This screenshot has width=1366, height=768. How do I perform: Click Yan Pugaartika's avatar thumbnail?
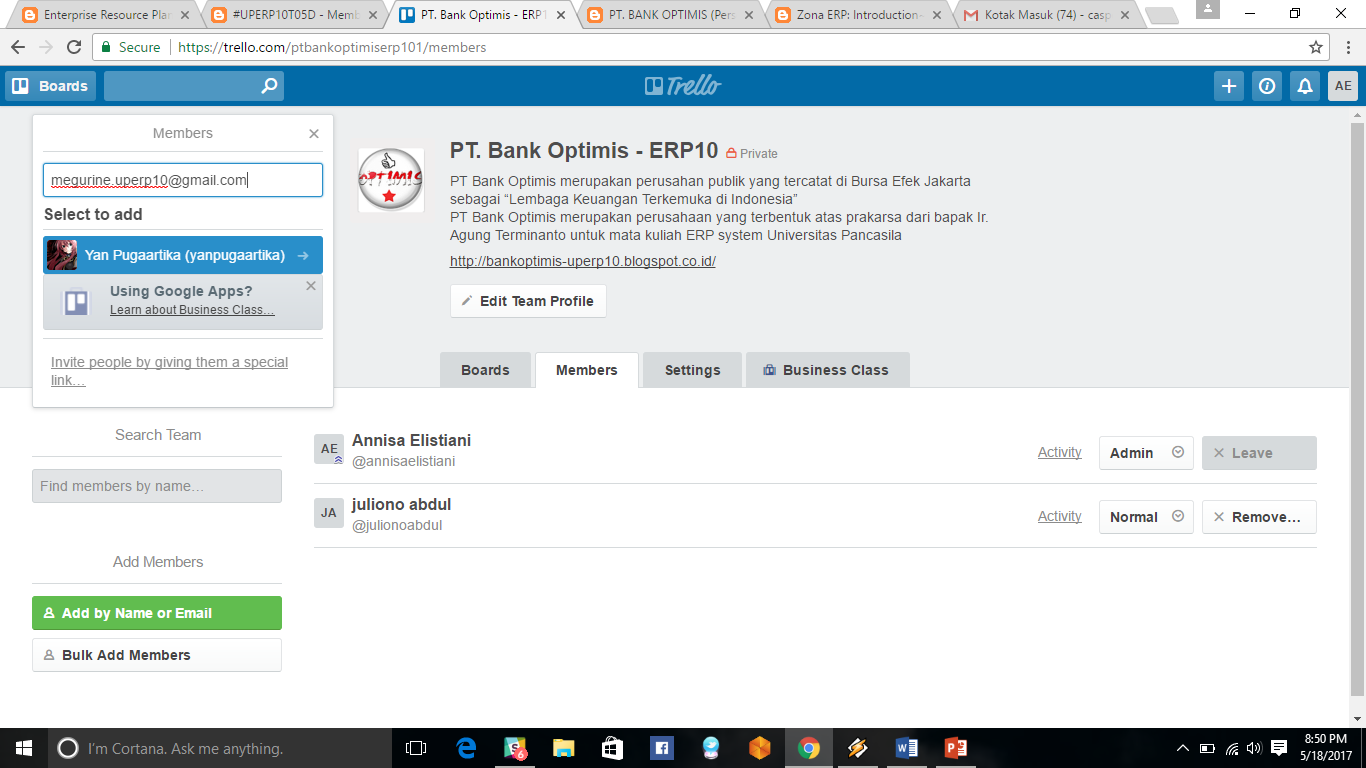click(62, 255)
